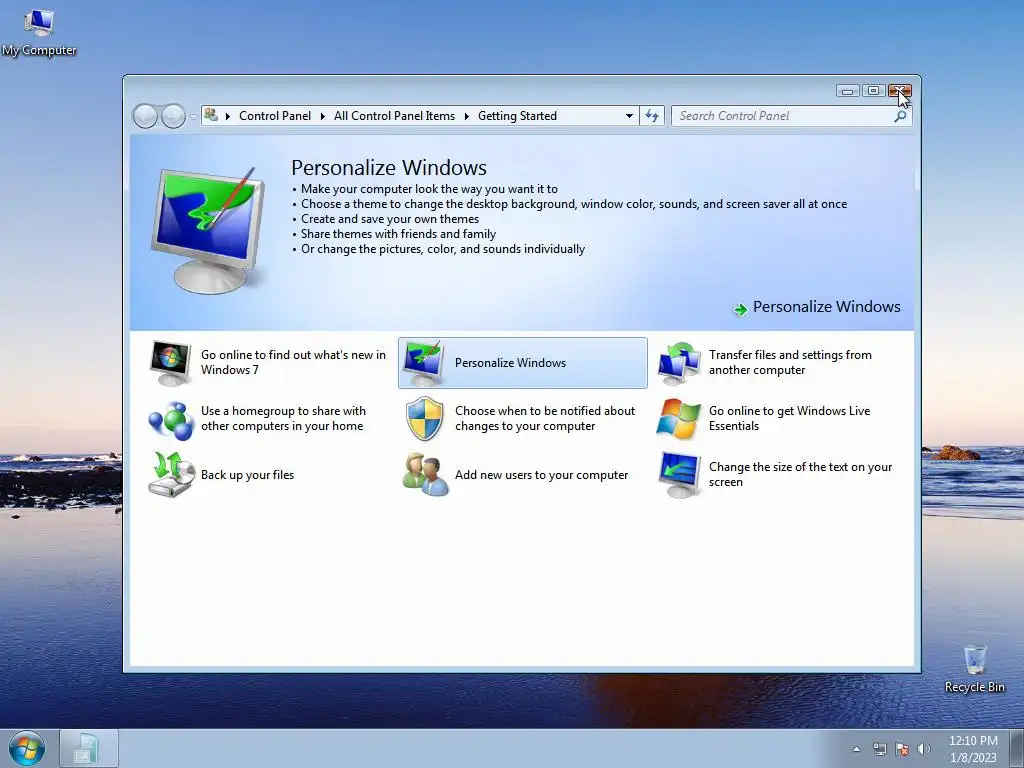Select 'Use a homegroup to share' text
The height and width of the screenshot is (768, 1024).
[x=283, y=419]
